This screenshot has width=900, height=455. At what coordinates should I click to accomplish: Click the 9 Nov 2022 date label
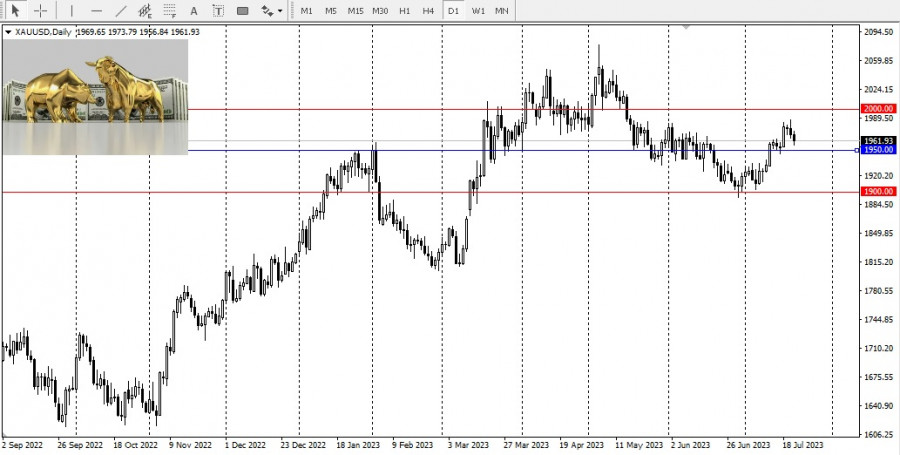190,445
